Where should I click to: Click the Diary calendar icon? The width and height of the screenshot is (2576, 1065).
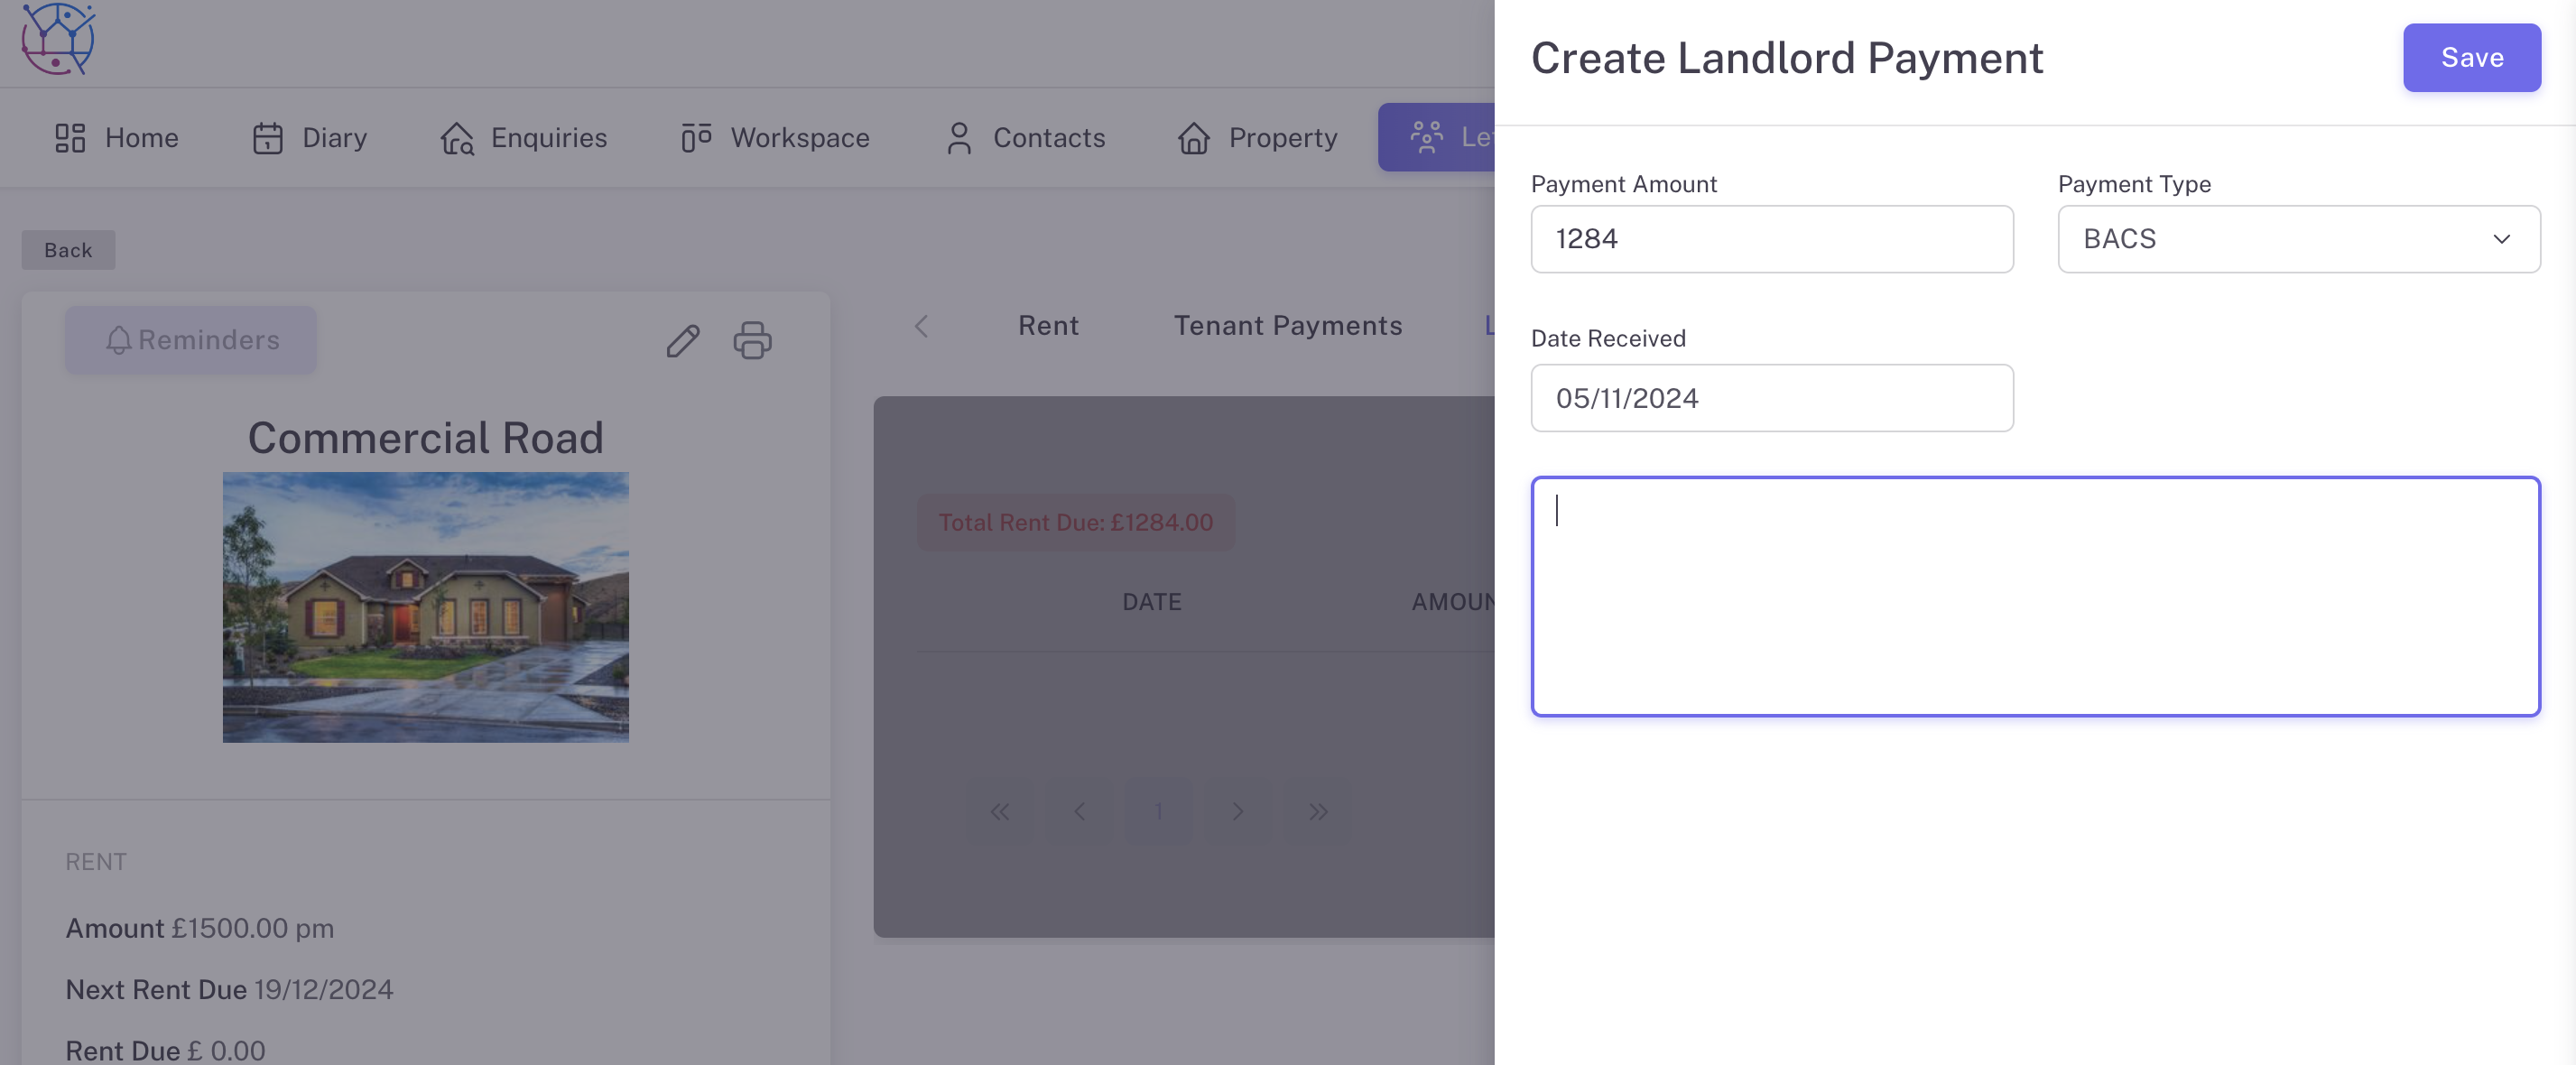(x=267, y=138)
